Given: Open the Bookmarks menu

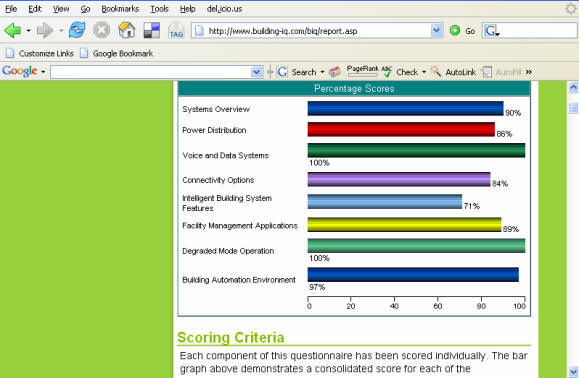Looking at the screenshot, I should pos(120,9).
